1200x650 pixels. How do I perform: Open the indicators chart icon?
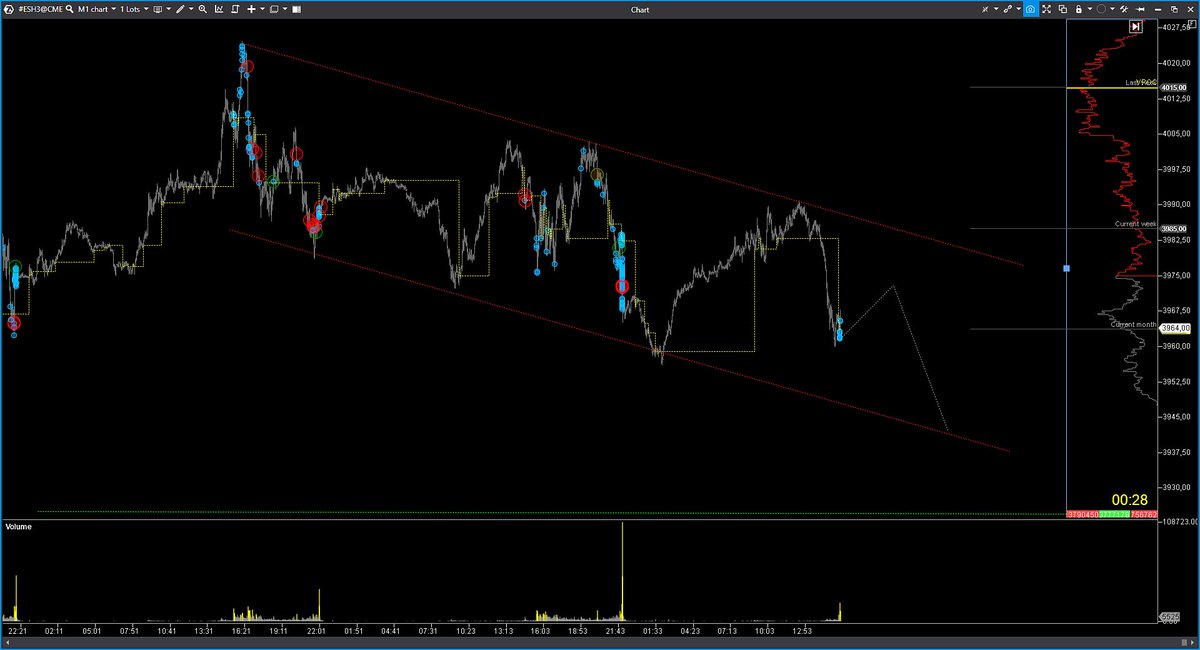pos(219,9)
